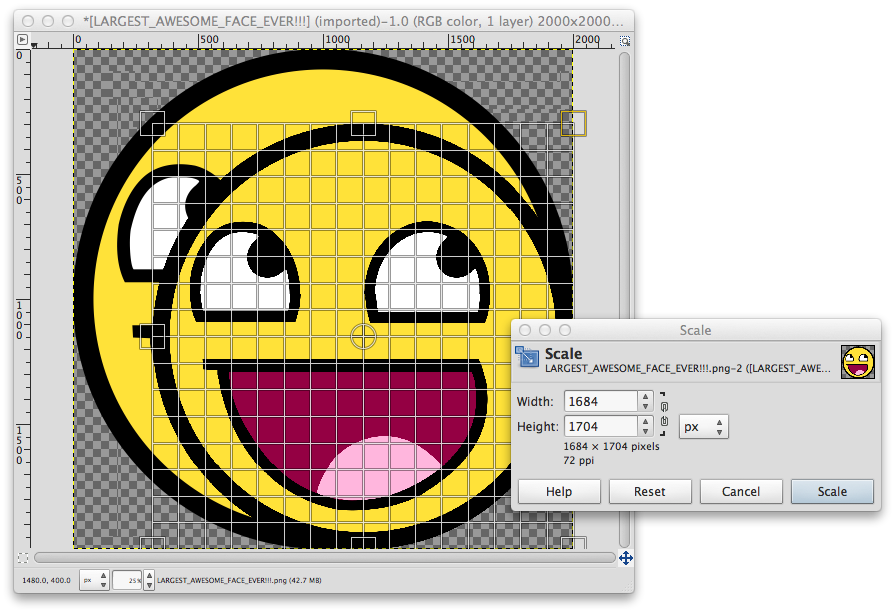
Task: Open the status bar px unit dropdown
Action: pyautogui.click(x=94, y=580)
